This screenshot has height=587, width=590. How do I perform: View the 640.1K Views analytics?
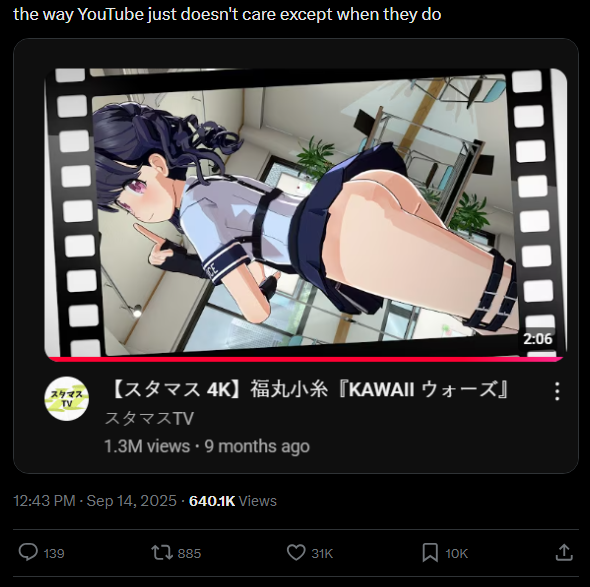click(233, 501)
